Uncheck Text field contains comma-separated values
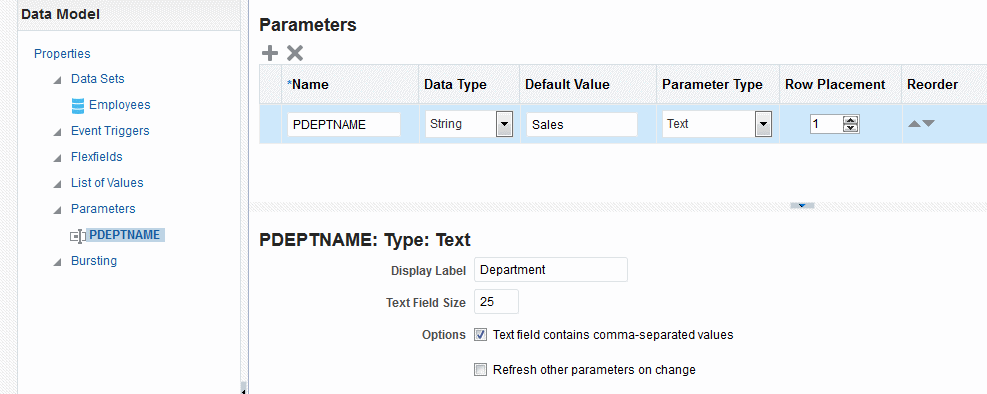 coord(480,335)
